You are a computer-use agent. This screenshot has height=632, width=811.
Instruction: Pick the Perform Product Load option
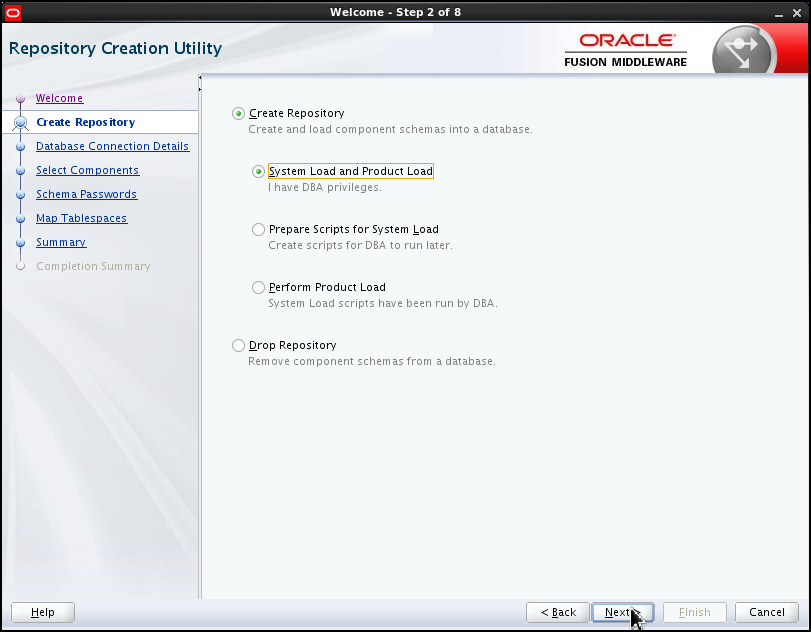pos(258,287)
